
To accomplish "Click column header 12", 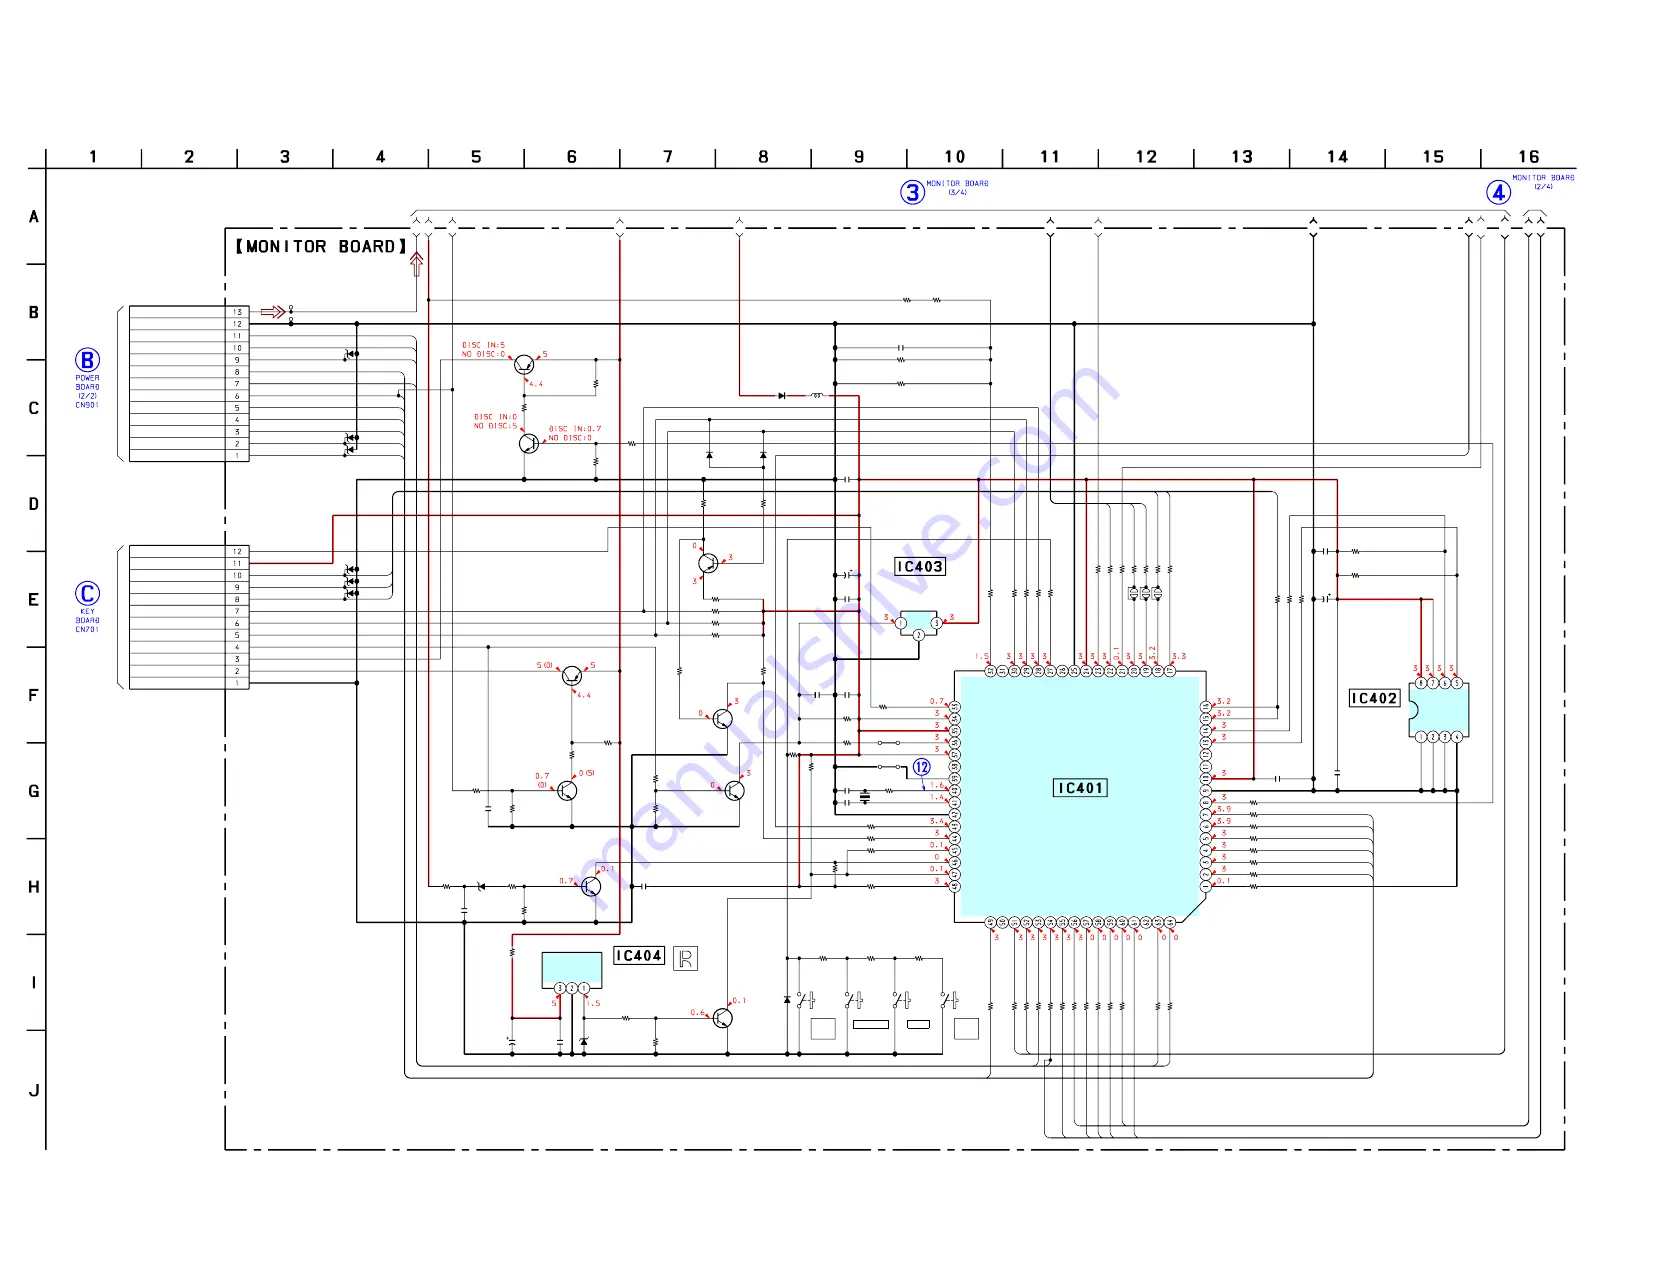I will (x=1146, y=157).
